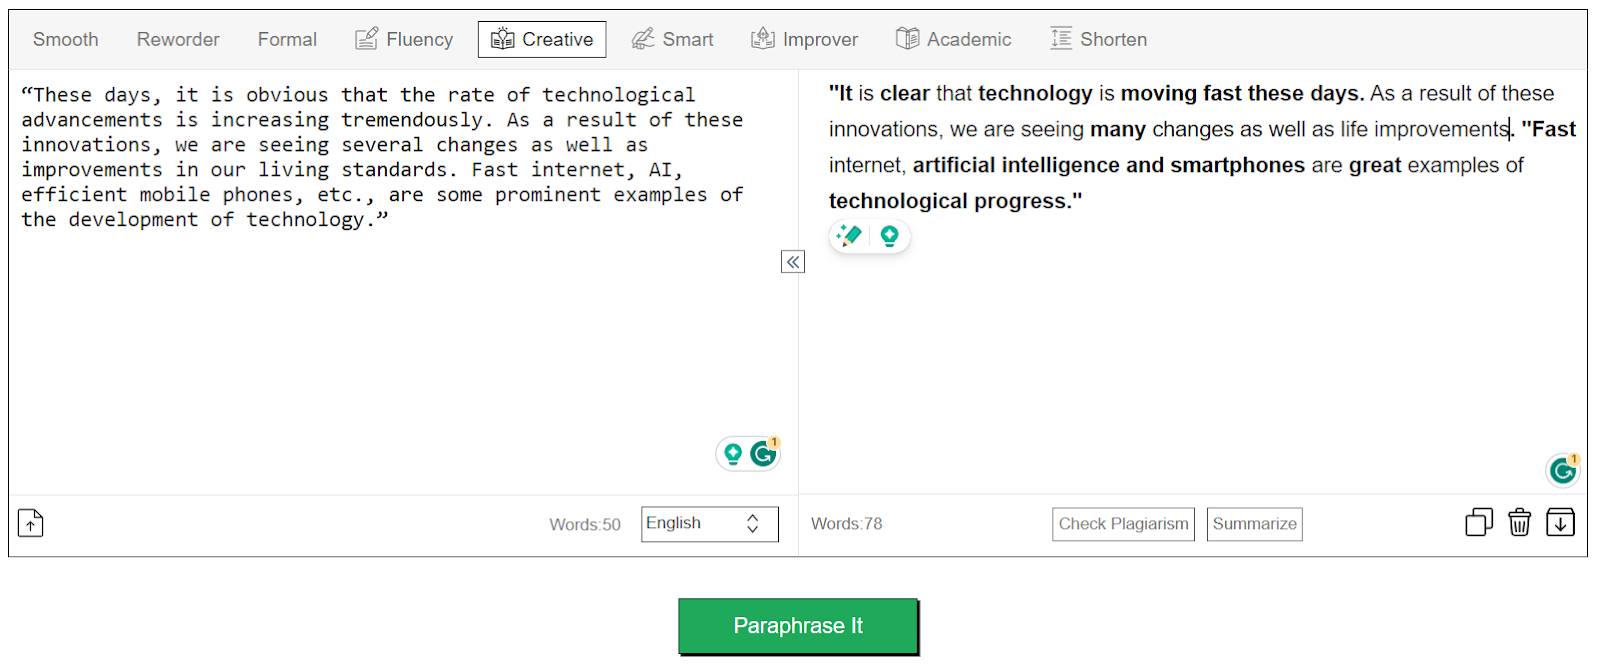1600x670 pixels.
Task: Delete the output using trash icon
Action: [1519, 523]
